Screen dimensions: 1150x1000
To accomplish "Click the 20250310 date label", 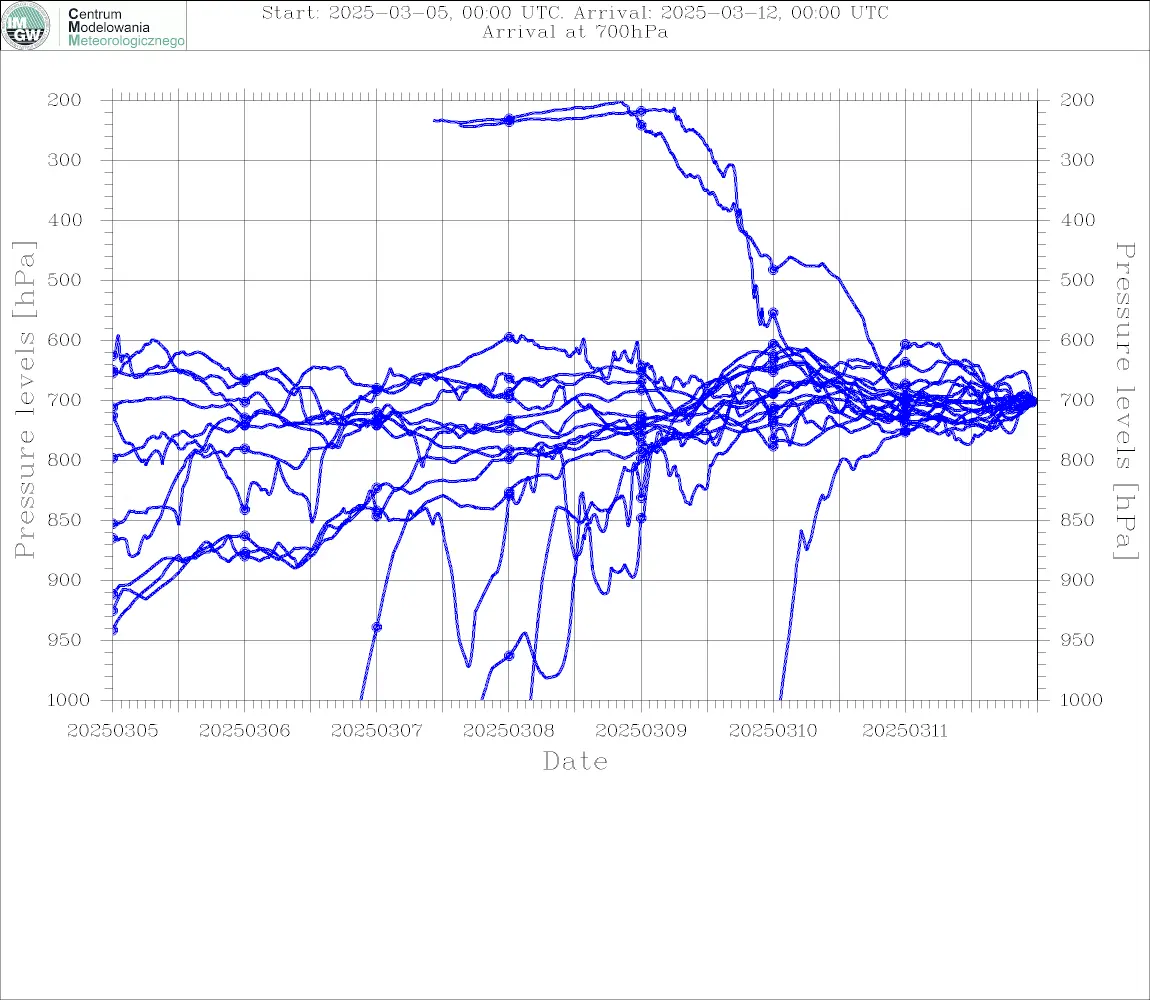I will click(773, 731).
